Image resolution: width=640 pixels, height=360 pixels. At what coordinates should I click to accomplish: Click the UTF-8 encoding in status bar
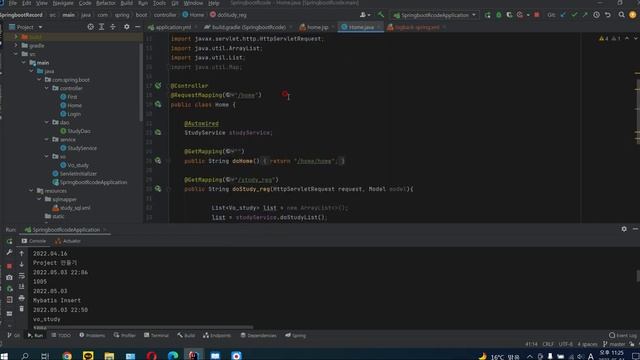coord(565,344)
